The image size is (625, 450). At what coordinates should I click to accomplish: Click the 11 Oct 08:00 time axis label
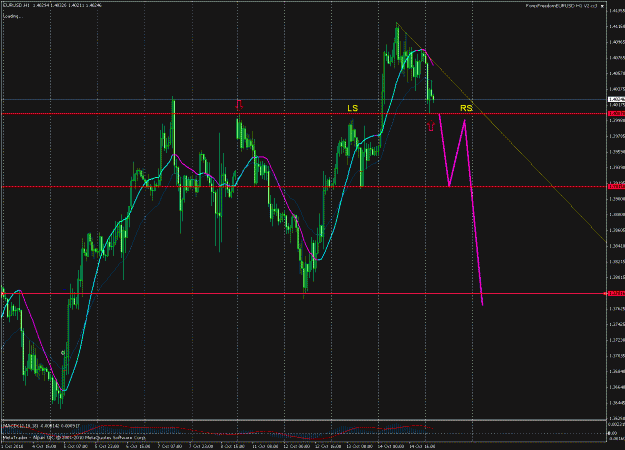(x=265, y=447)
